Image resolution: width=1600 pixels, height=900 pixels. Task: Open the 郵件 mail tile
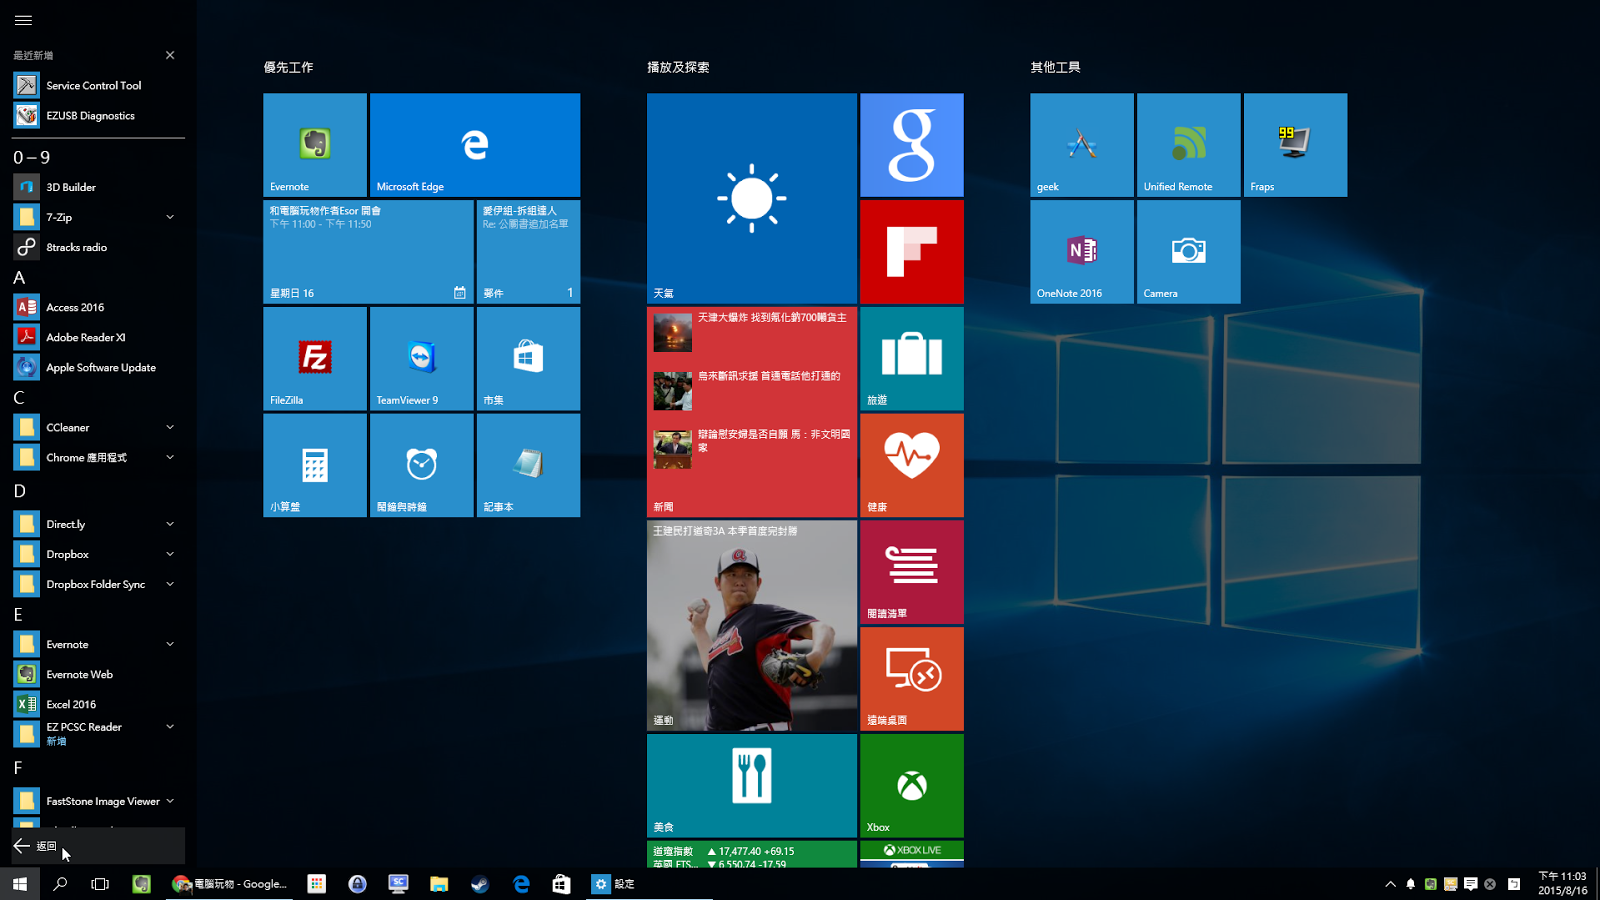click(x=528, y=252)
